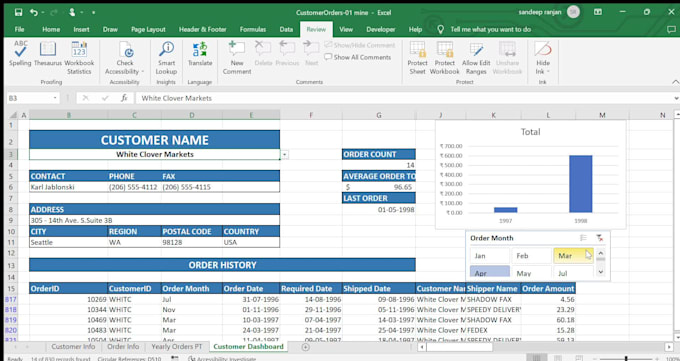This screenshot has height=361, width=680.
Task: Open the Thesaurus tool
Action: [x=48, y=54]
